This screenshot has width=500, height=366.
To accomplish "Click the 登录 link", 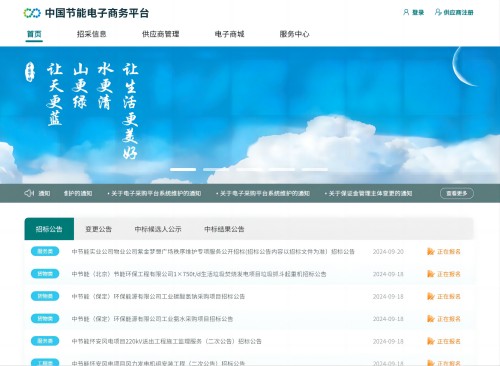I will click(418, 12).
